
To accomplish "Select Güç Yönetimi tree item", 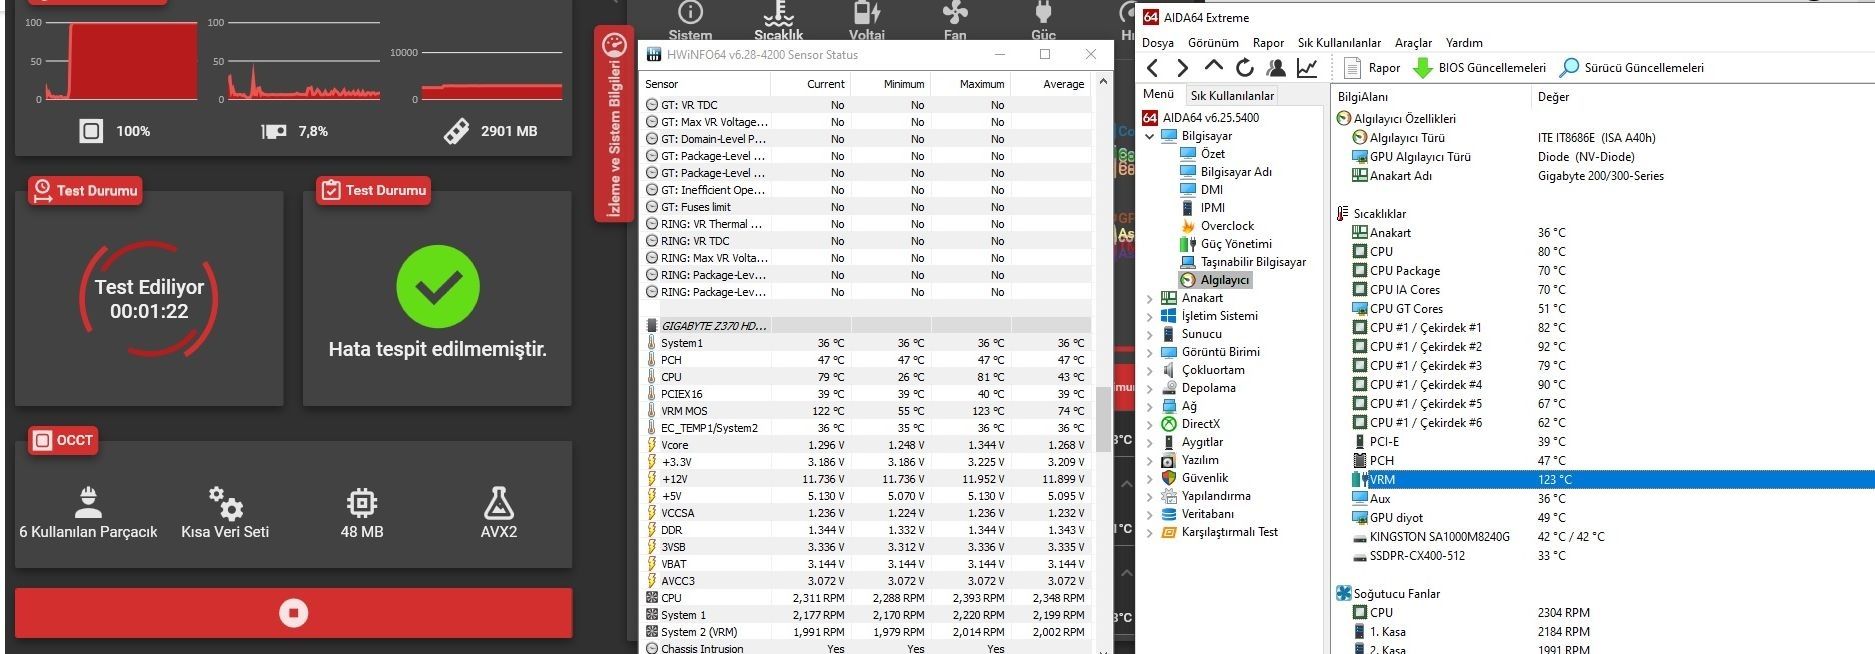I will coord(1235,244).
